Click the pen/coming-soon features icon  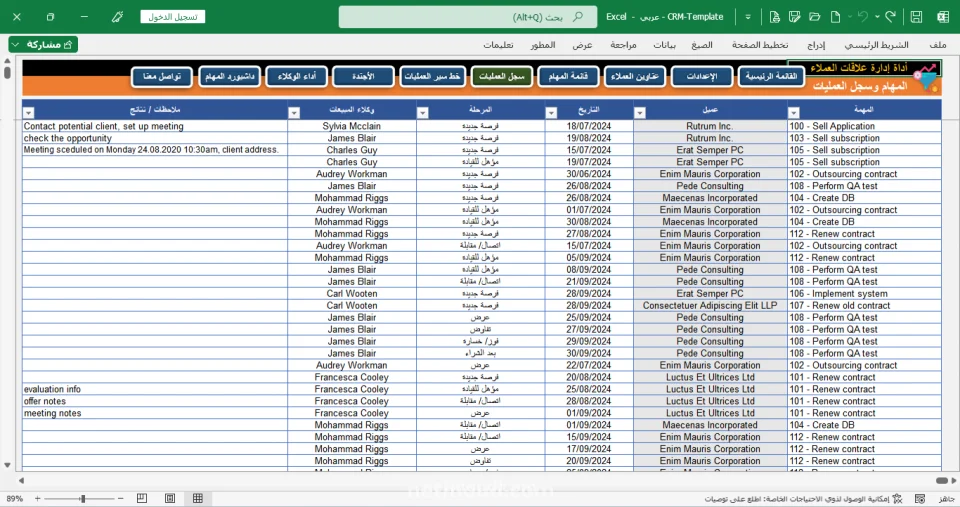click(x=118, y=17)
